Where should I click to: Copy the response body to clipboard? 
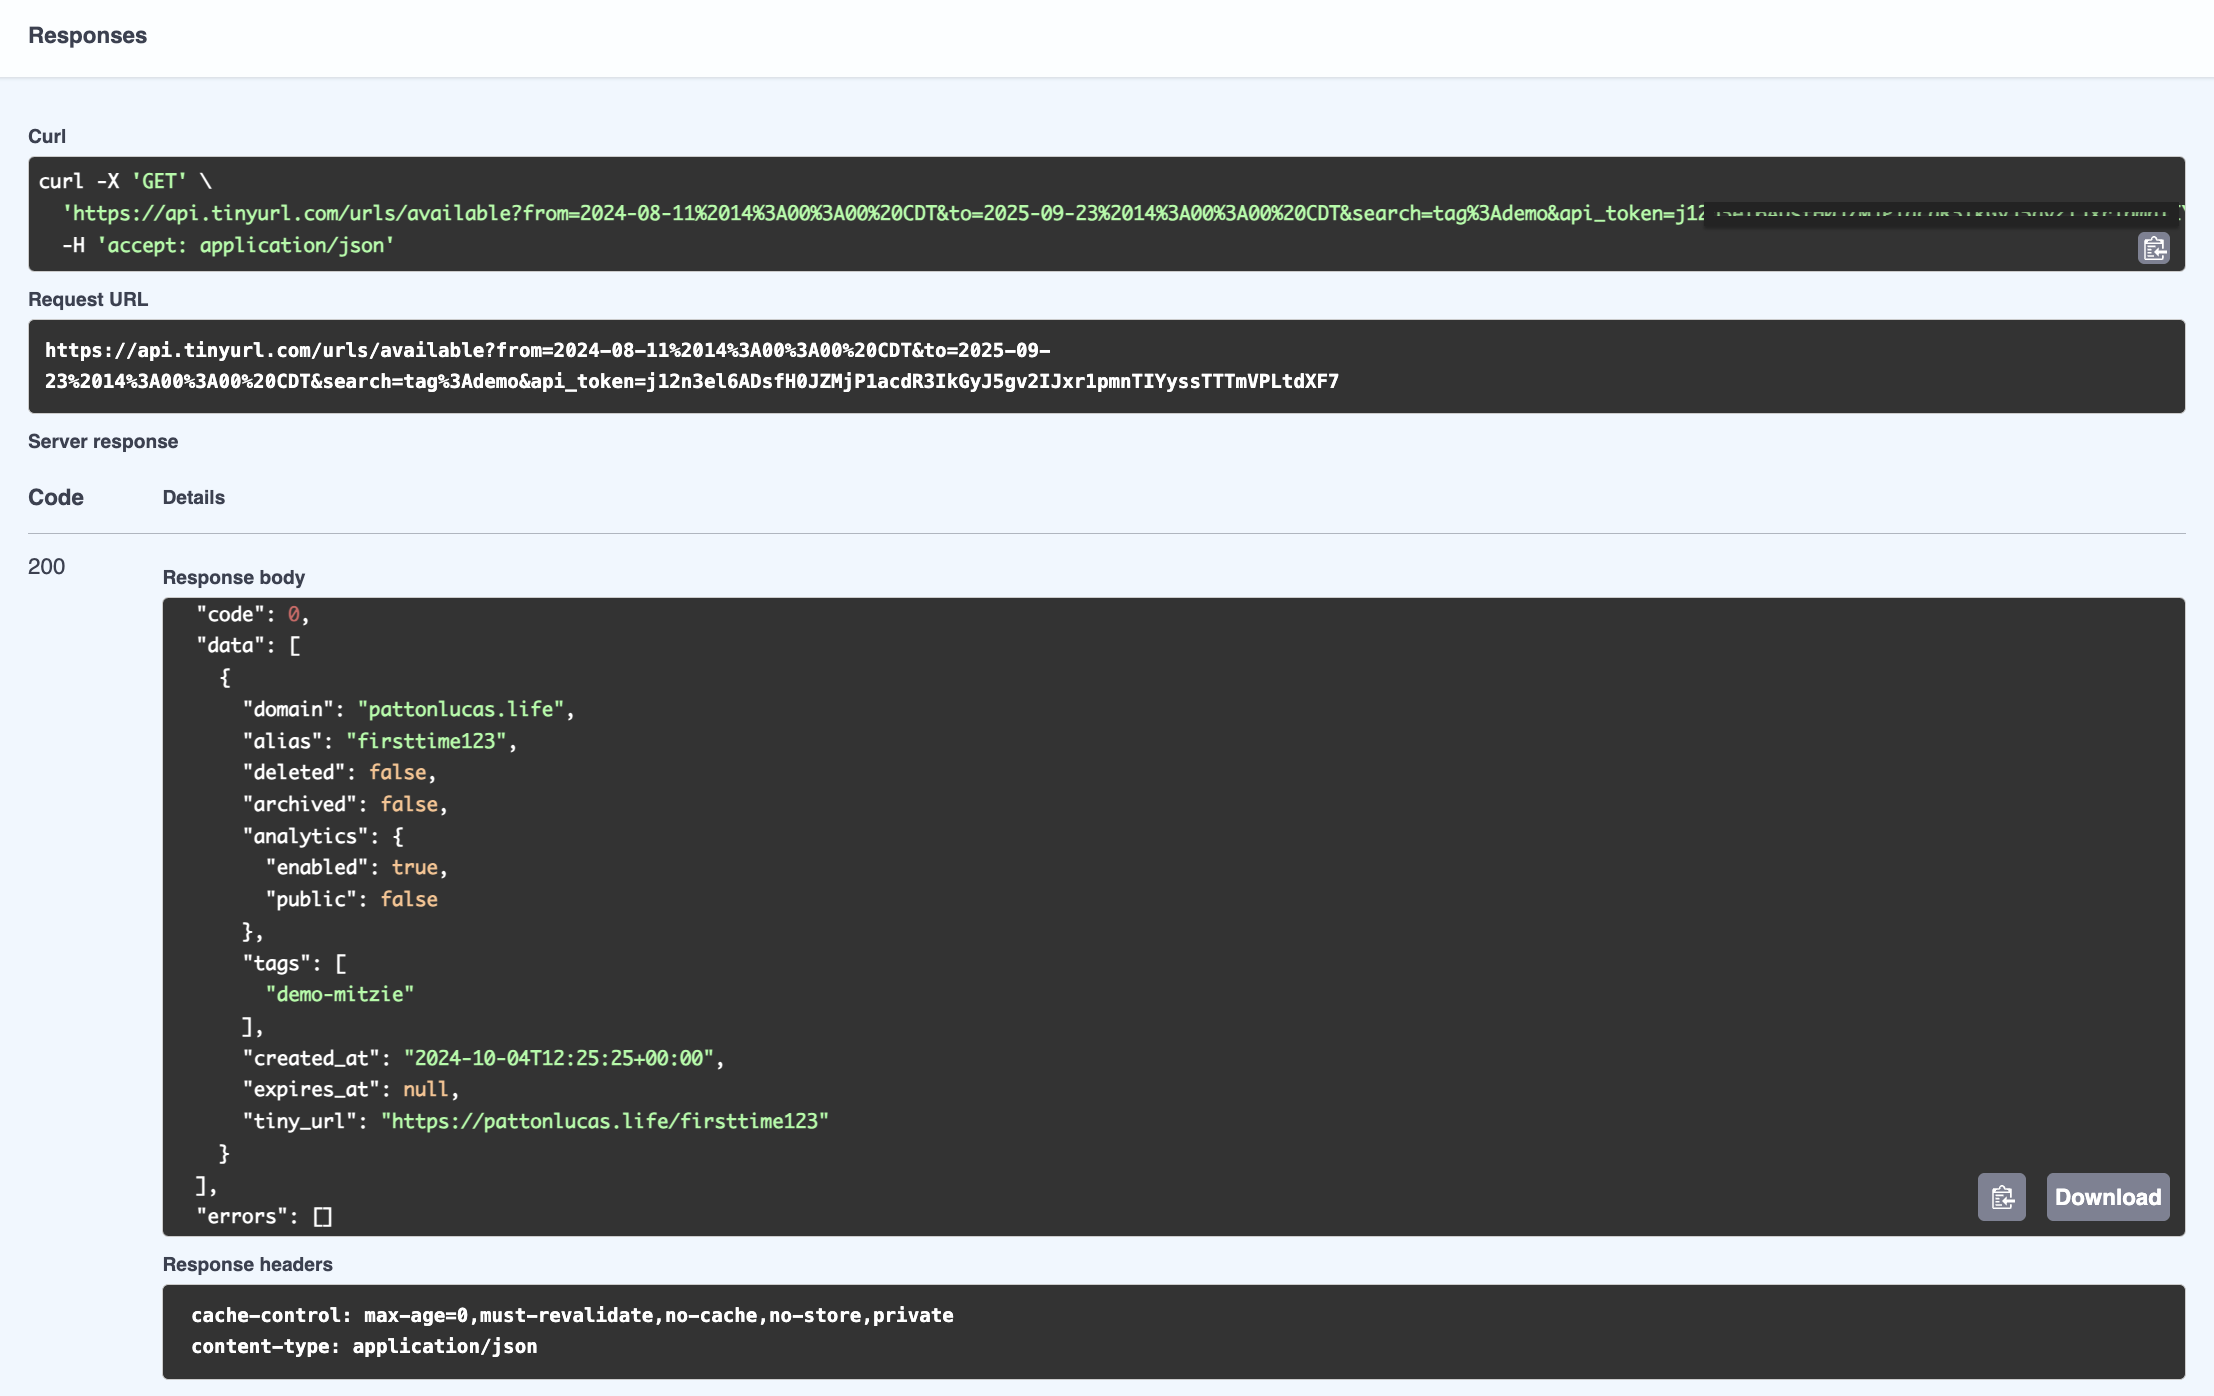2001,1197
